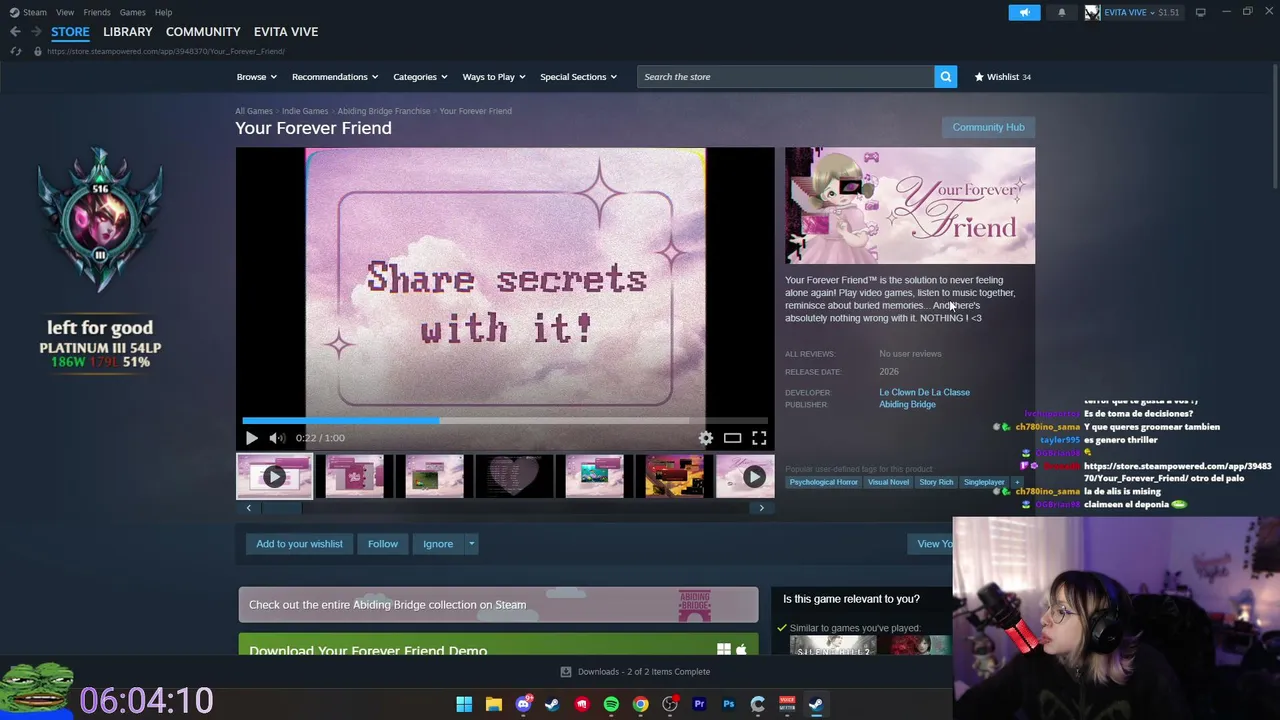Open the View menu
Image resolution: width=1280 pixels, height=720 pixels.
click(x=65, y=12)
